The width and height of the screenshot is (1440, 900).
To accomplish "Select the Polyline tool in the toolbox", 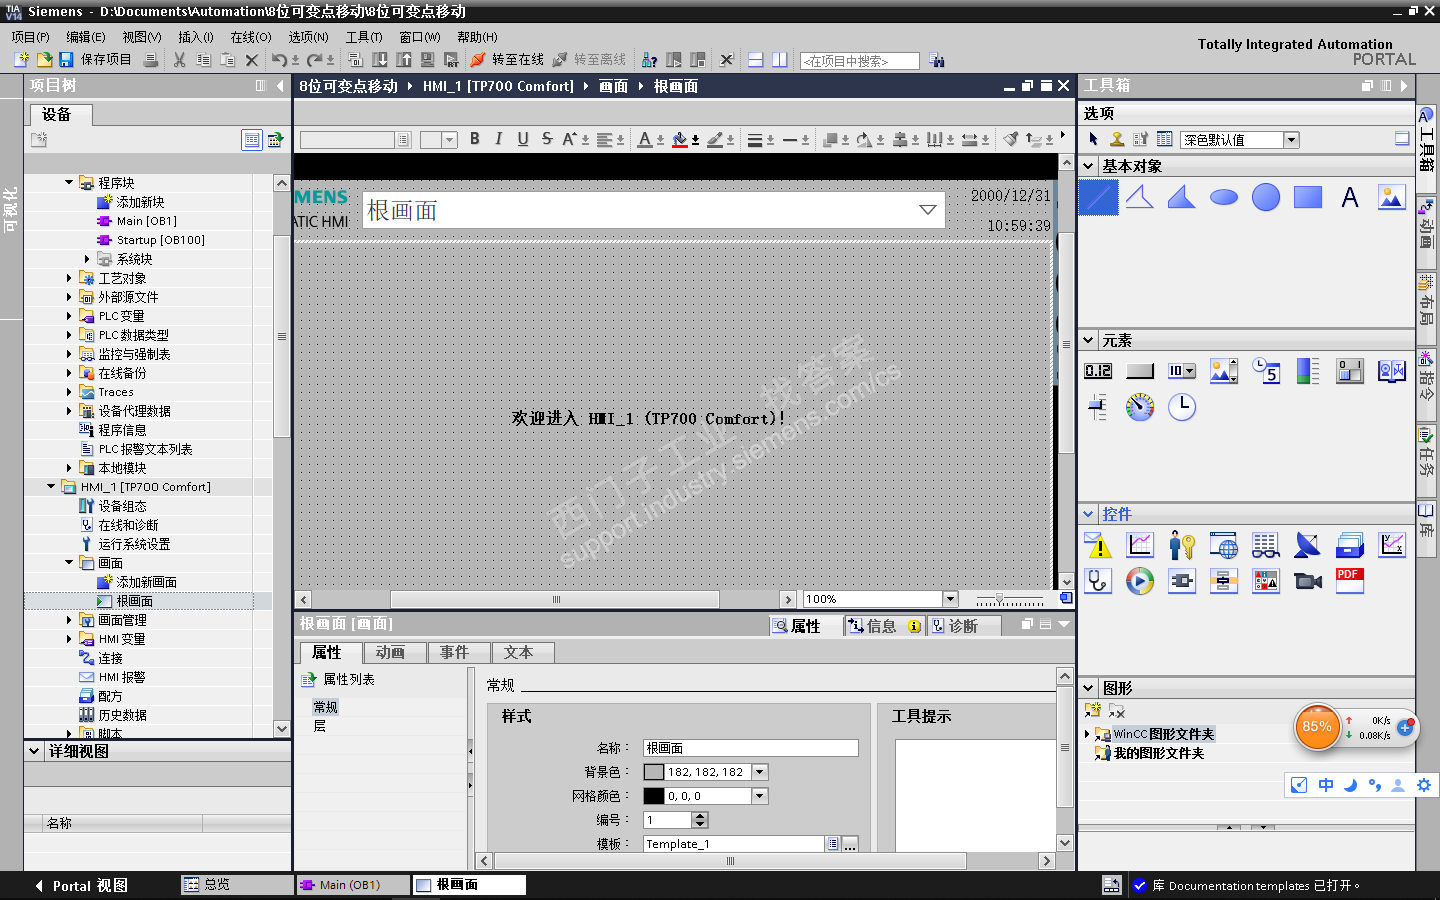I will [x=1140, y=197].
